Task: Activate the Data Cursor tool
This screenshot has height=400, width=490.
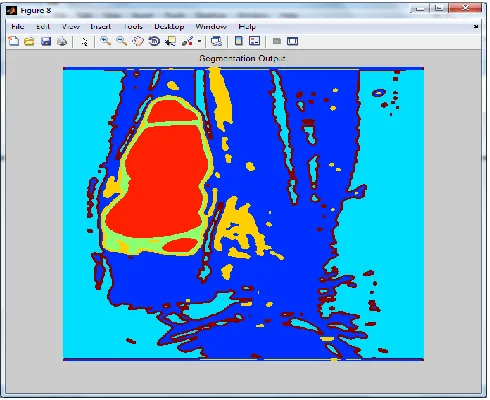Action: (171, 41)
